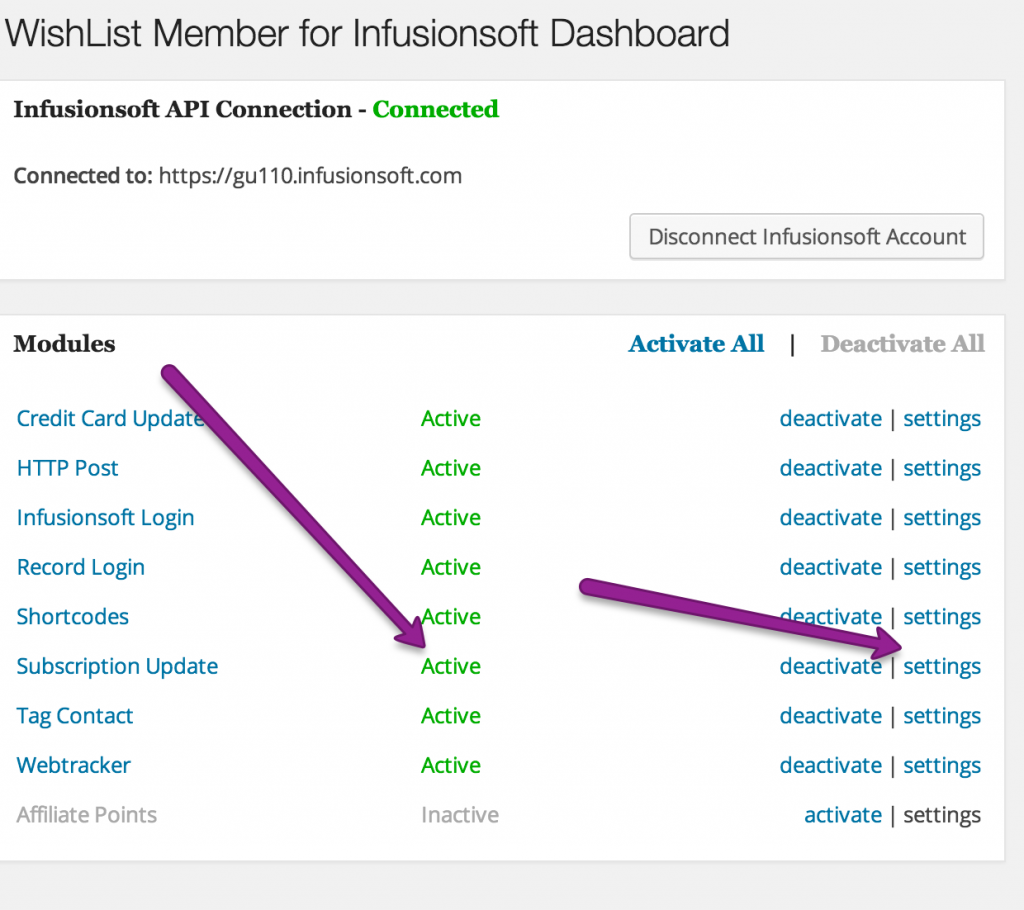Screen dimensions: 1024x910
Task: Click the Active status for Webtracker
Action: [451, 766]
